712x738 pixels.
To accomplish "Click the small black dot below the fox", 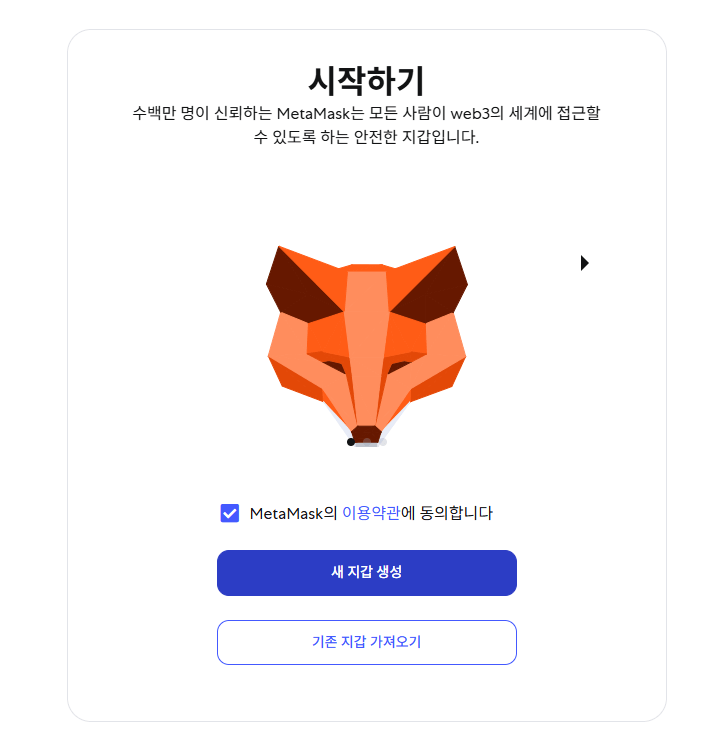I will pos(350,442).
